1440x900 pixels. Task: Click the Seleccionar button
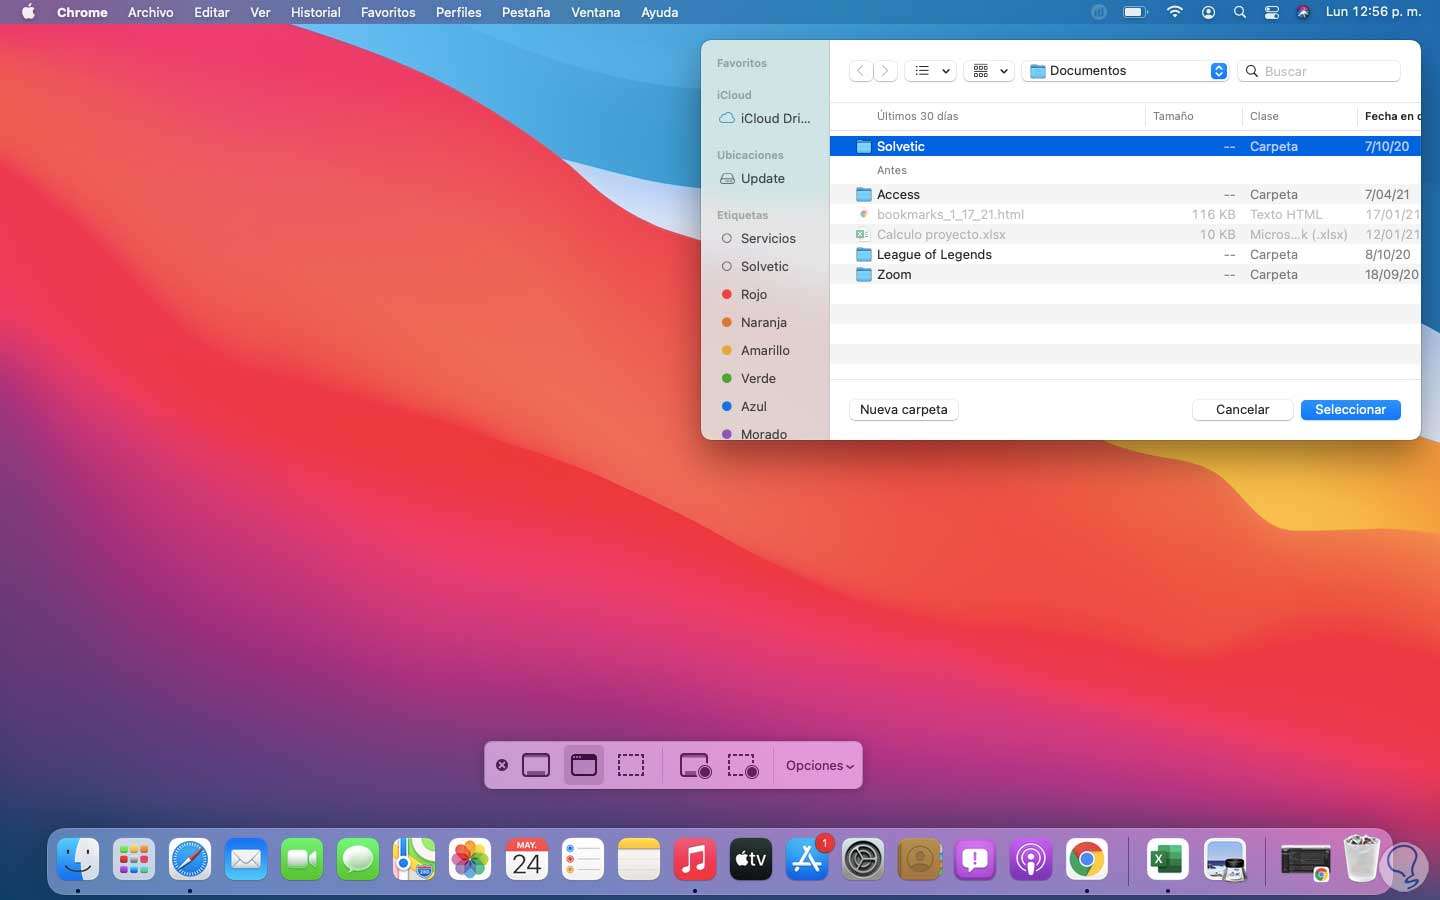coord(1350,410)
